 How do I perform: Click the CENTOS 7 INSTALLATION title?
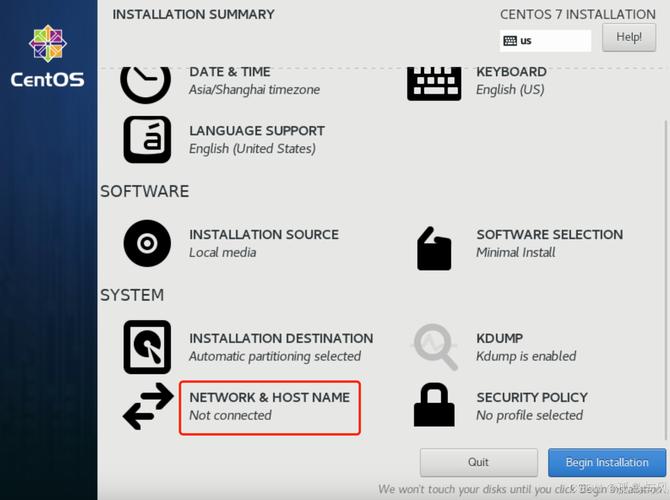coord(578,15)
